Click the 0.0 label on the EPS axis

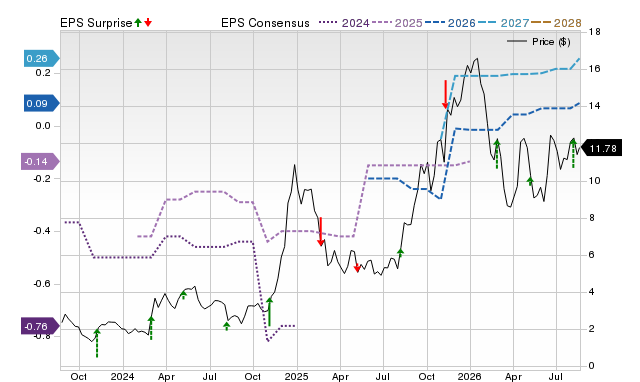(x=43, y=126)
